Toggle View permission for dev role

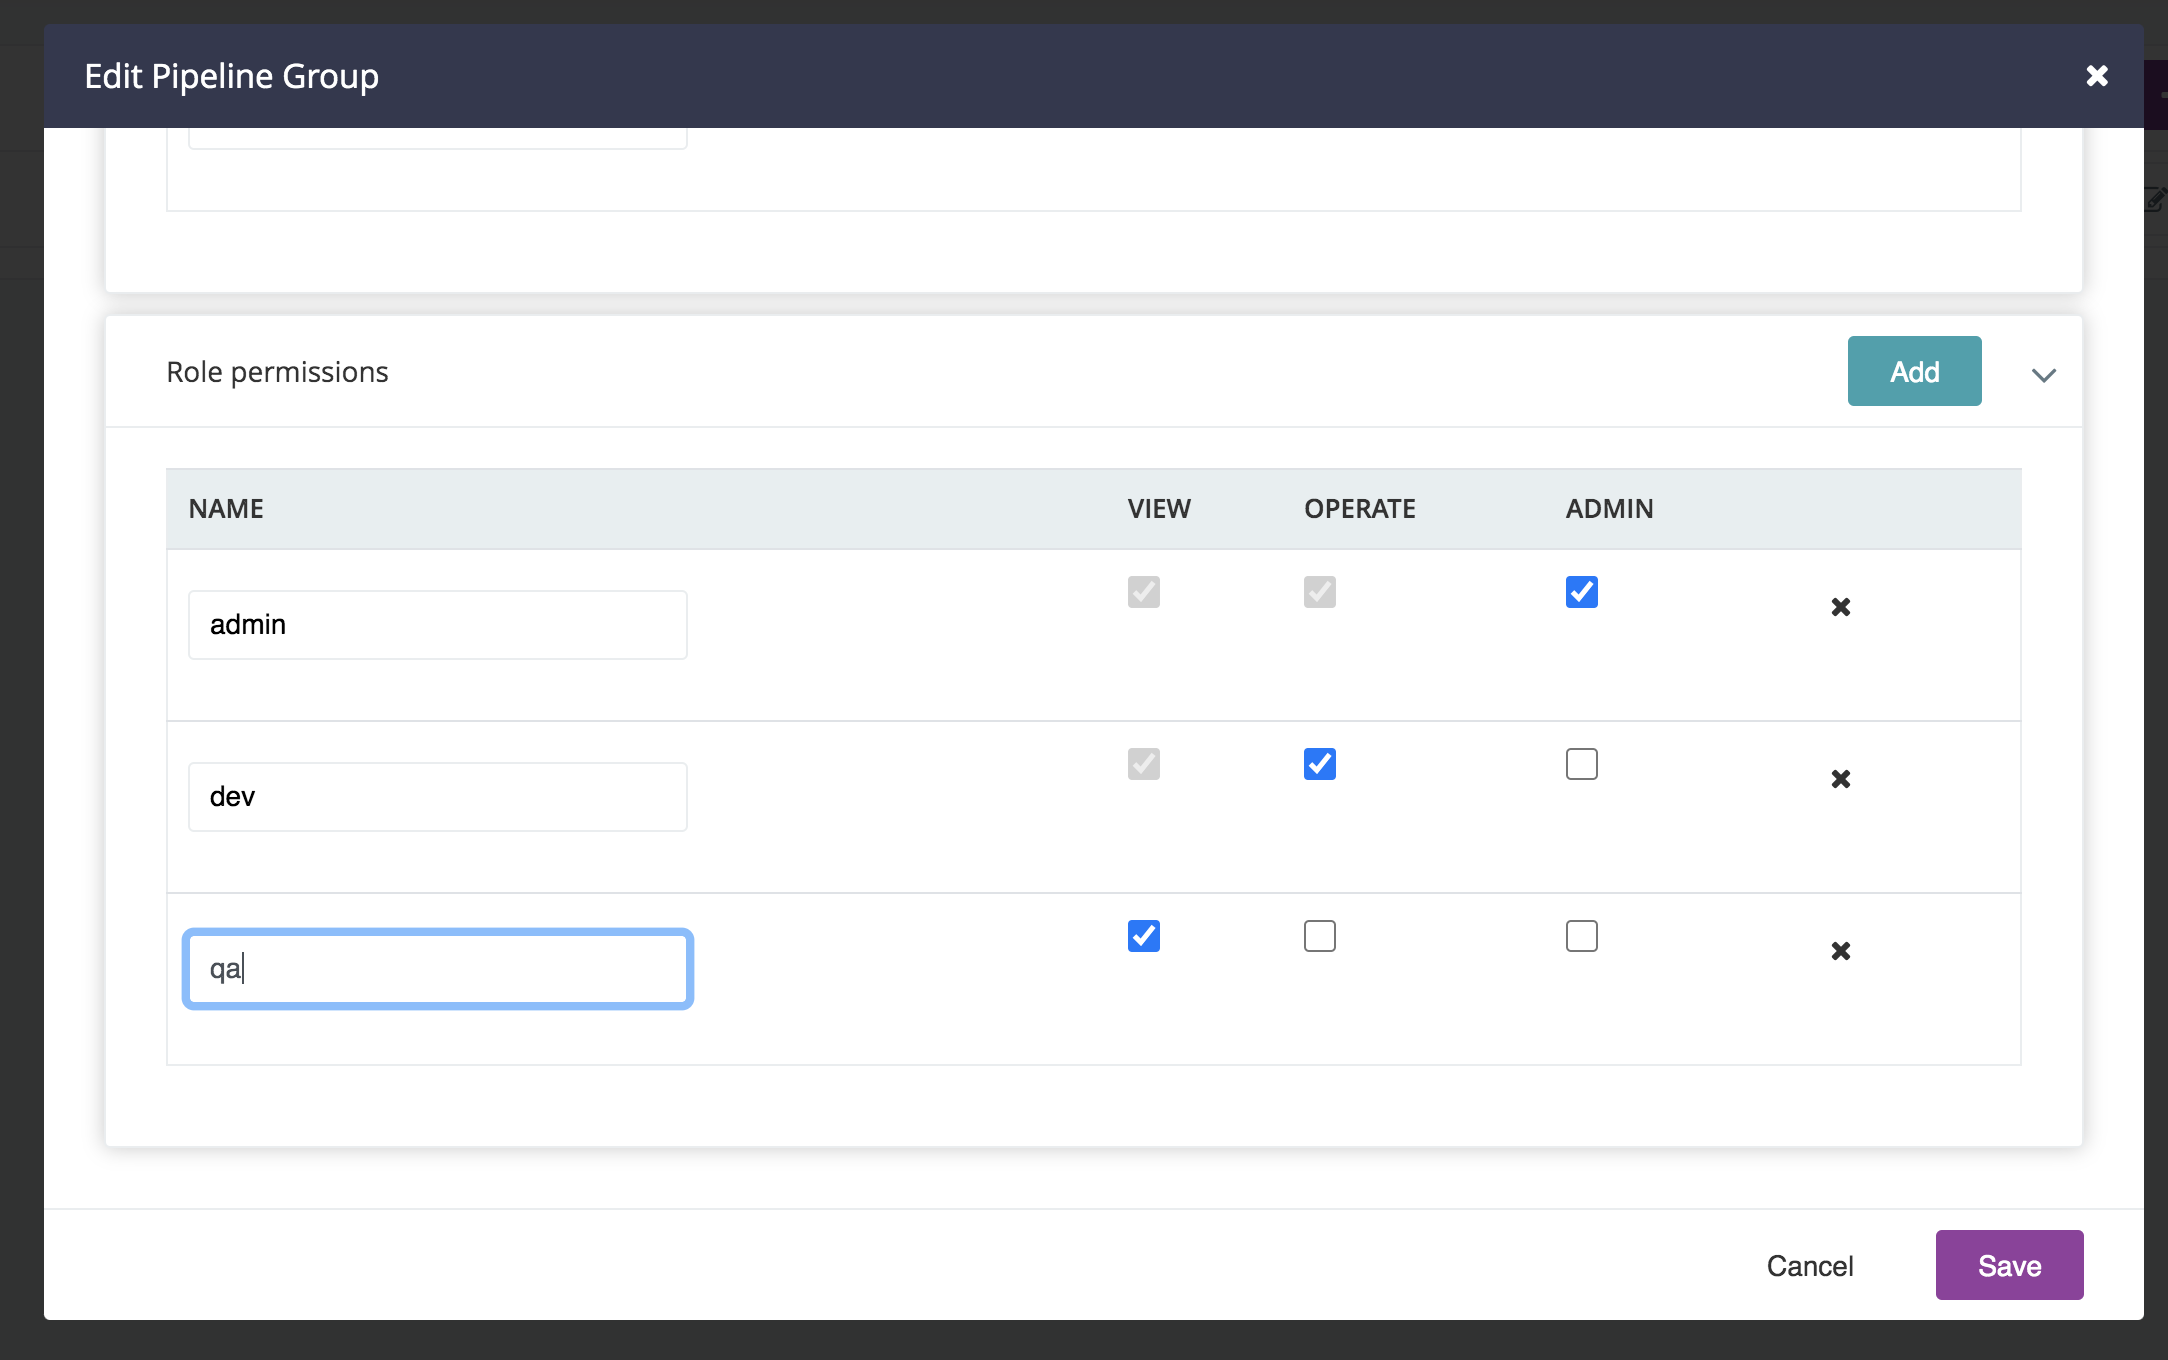point(1144,764)
